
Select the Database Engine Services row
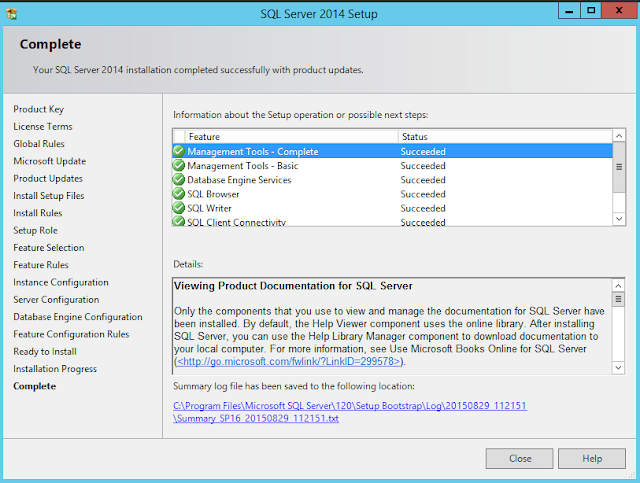[392, 180]
